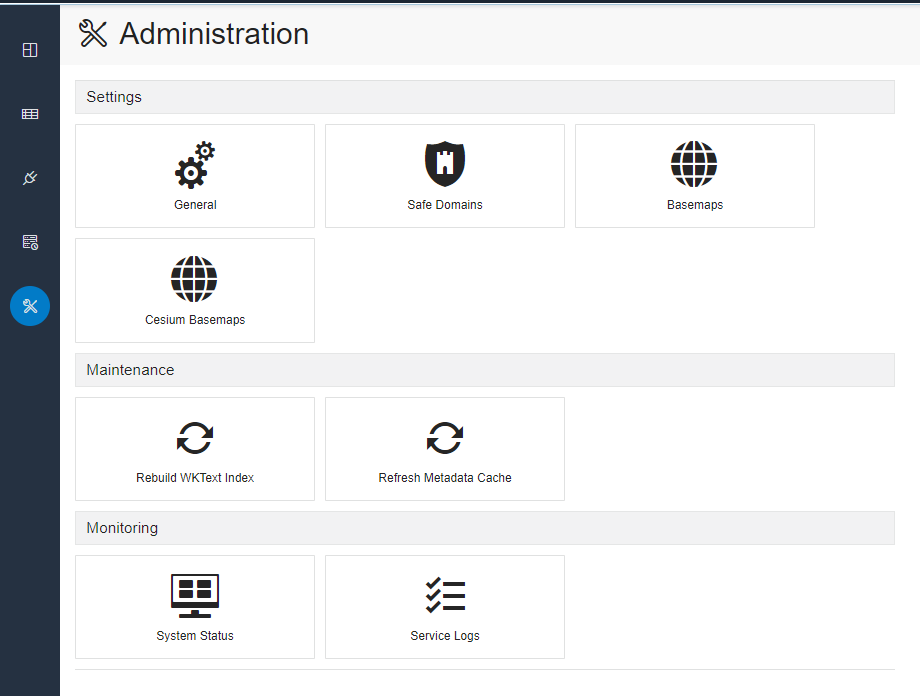Click the Service Logs checklist icon
The height and width of the screenshot is (696, 920).
(445, 596)
